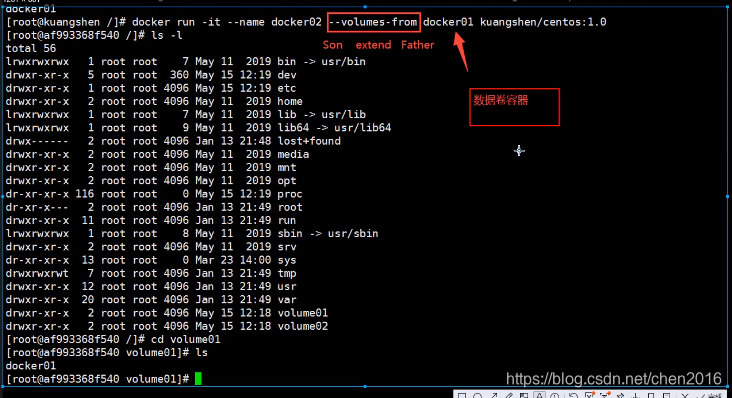Image resolution: width=732 pixels, height=398 pixels.
Task: Click the 'opt' directory name
Action: click(287, 181)
